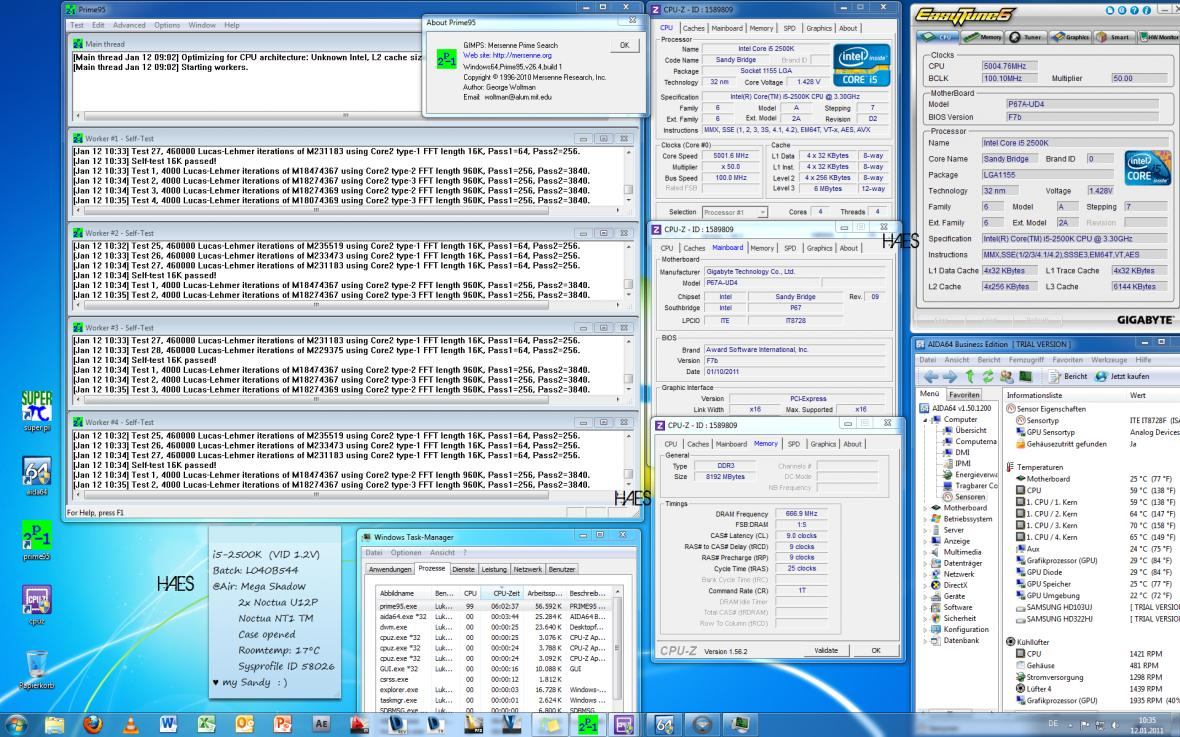Expand Netzwerk node in AIDA64 tree

pyautogui.click(x=926, y=574)
